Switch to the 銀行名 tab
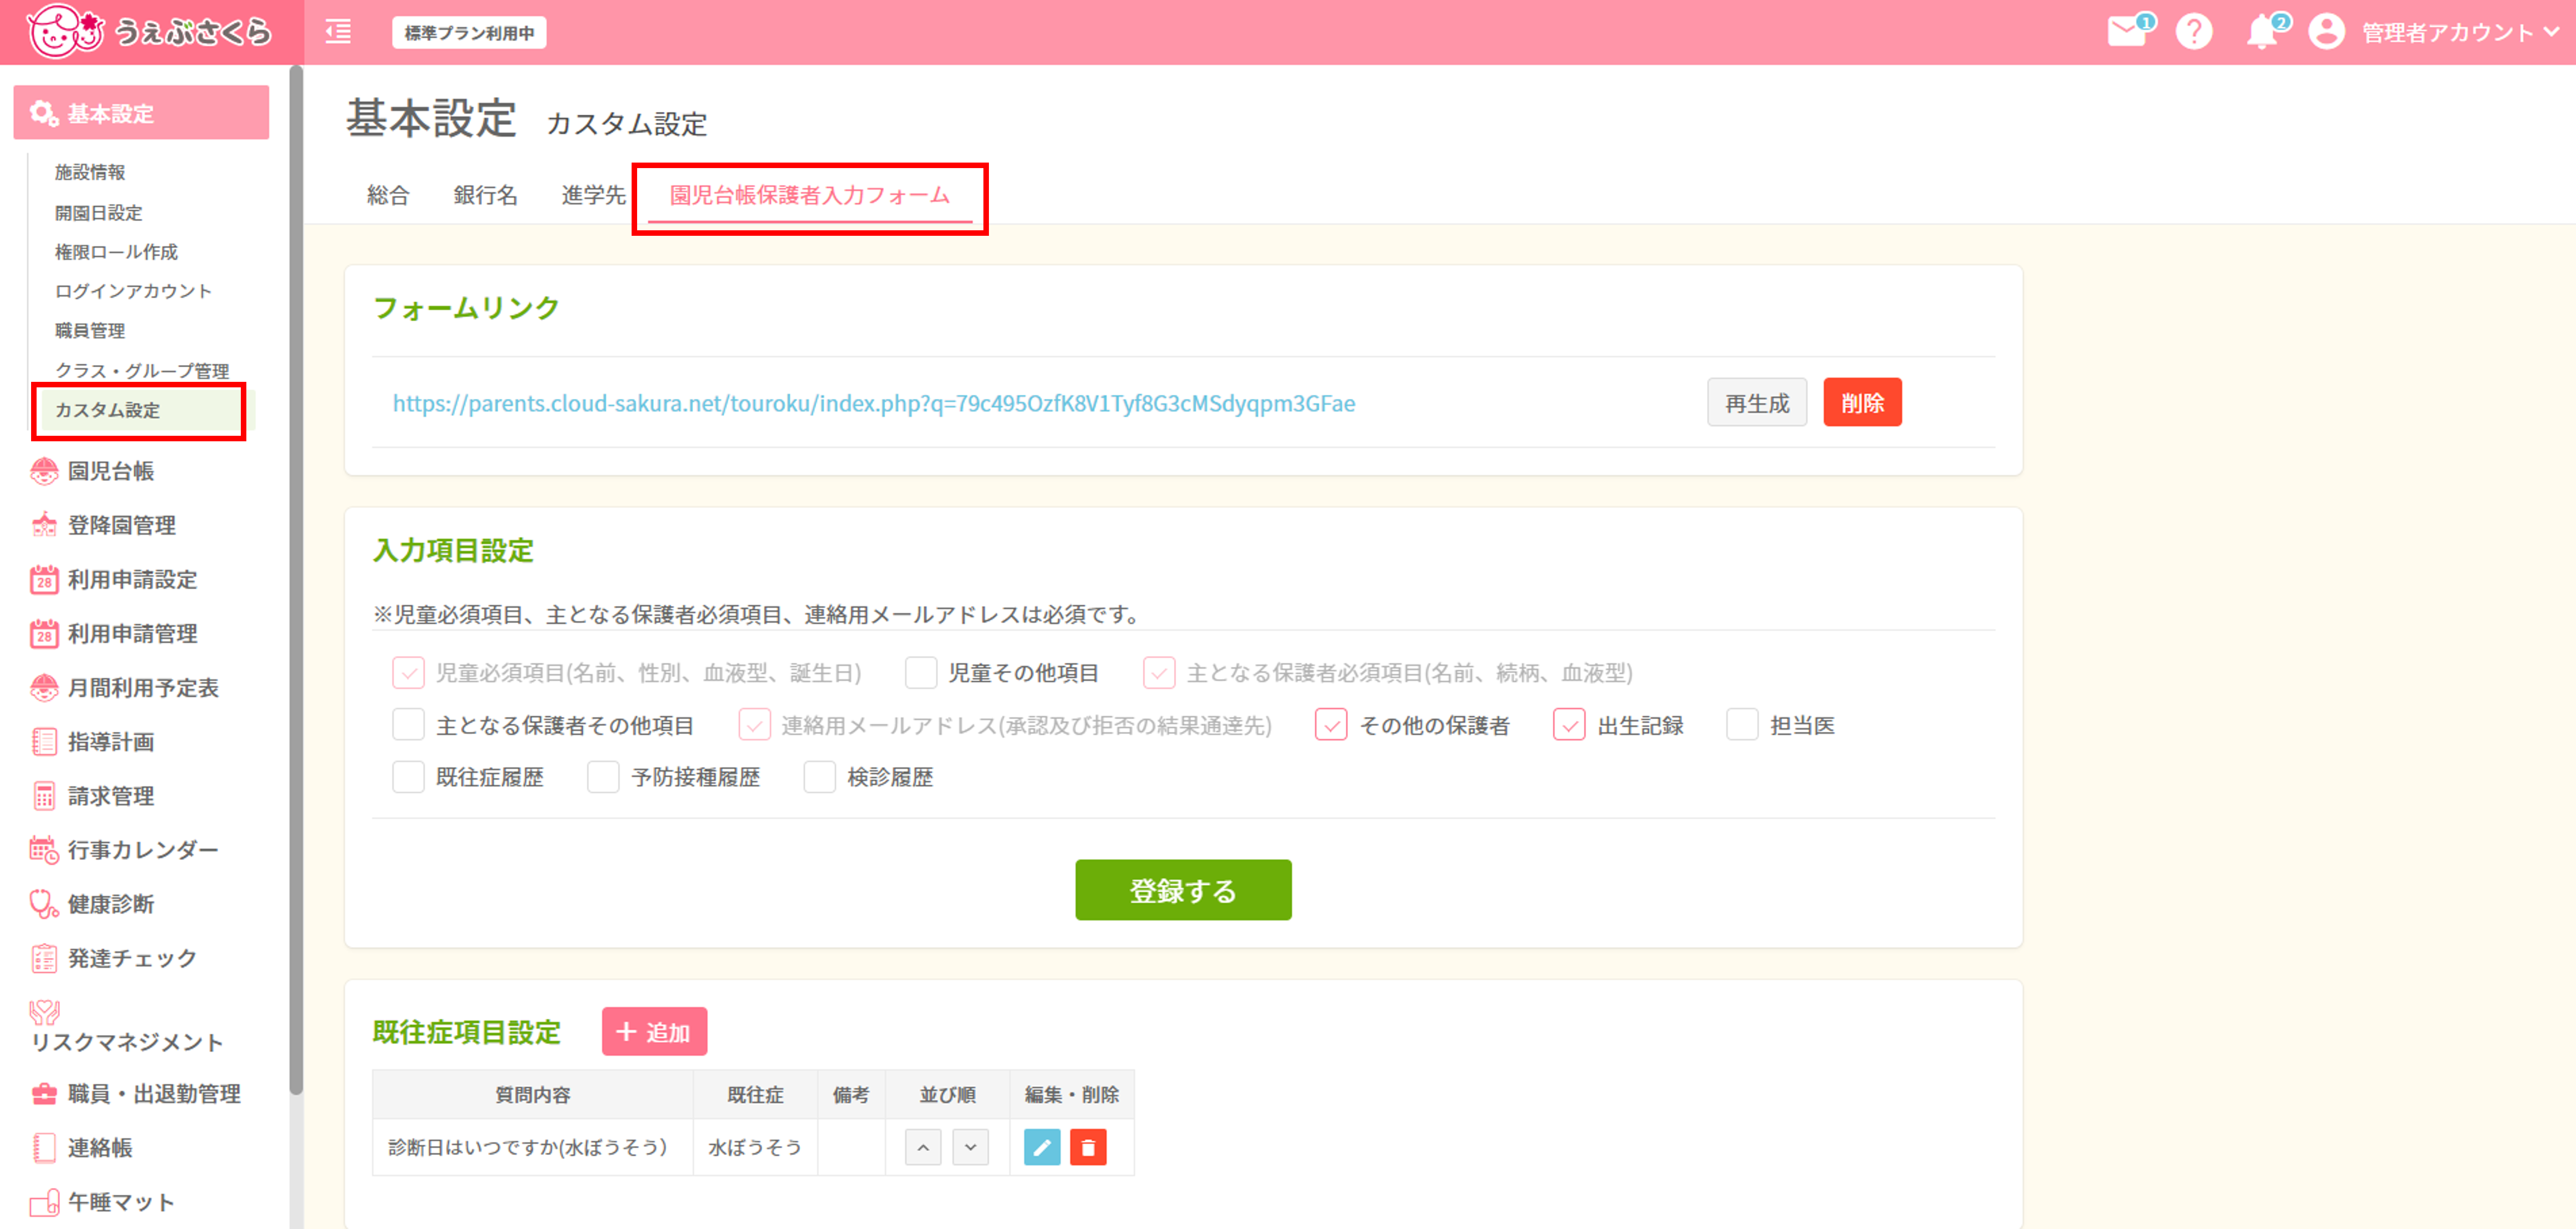The height and width of the screenshot is (1229, 2576). click(x=485, y=194)
